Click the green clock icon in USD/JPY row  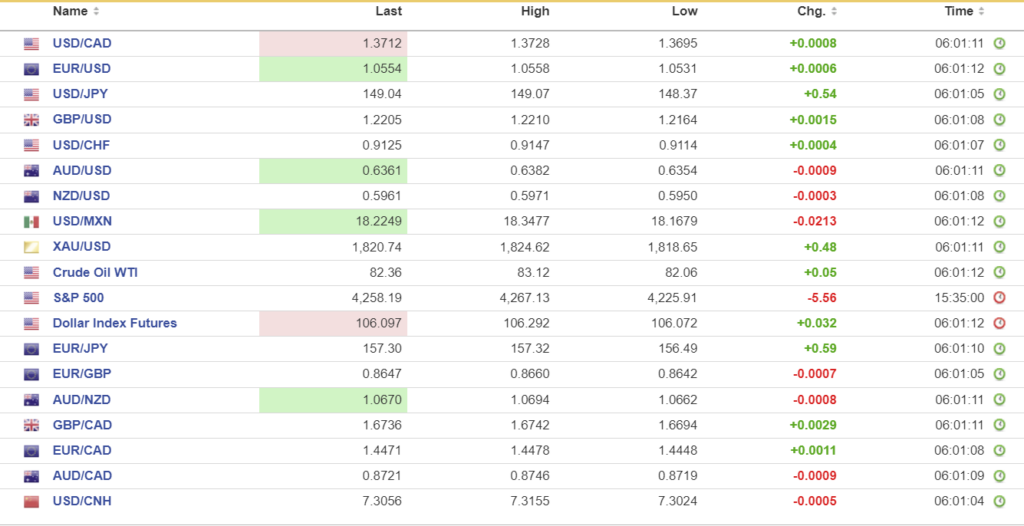tap(999, 94)
